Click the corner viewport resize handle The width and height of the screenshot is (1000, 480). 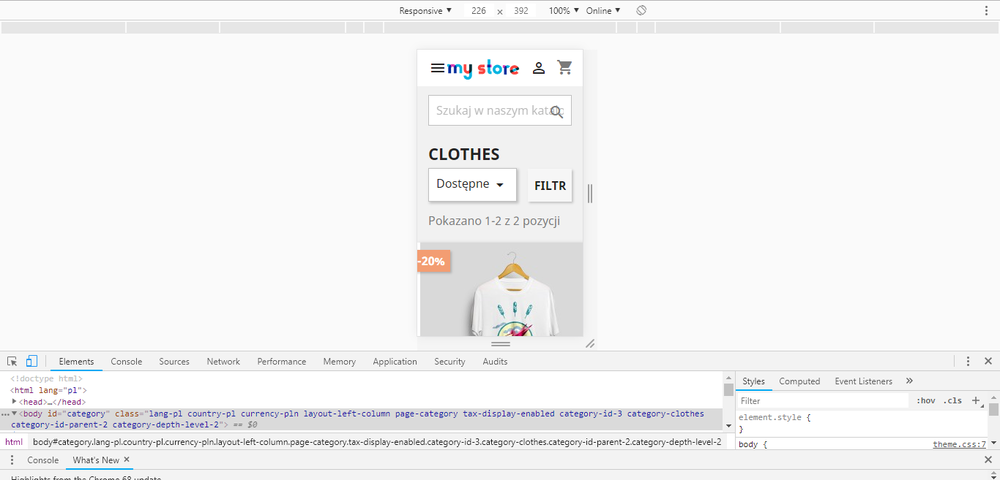[x=590, y=344]
